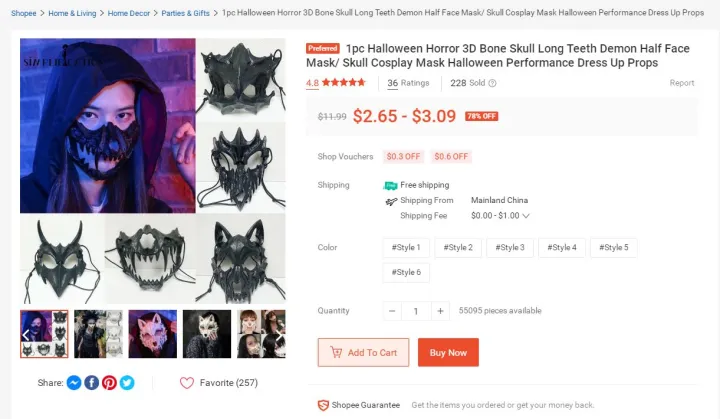Choose the #Style 4 color option
This screenshot has height=419, width=720.
pyautogui.click(x=562, y=248)
